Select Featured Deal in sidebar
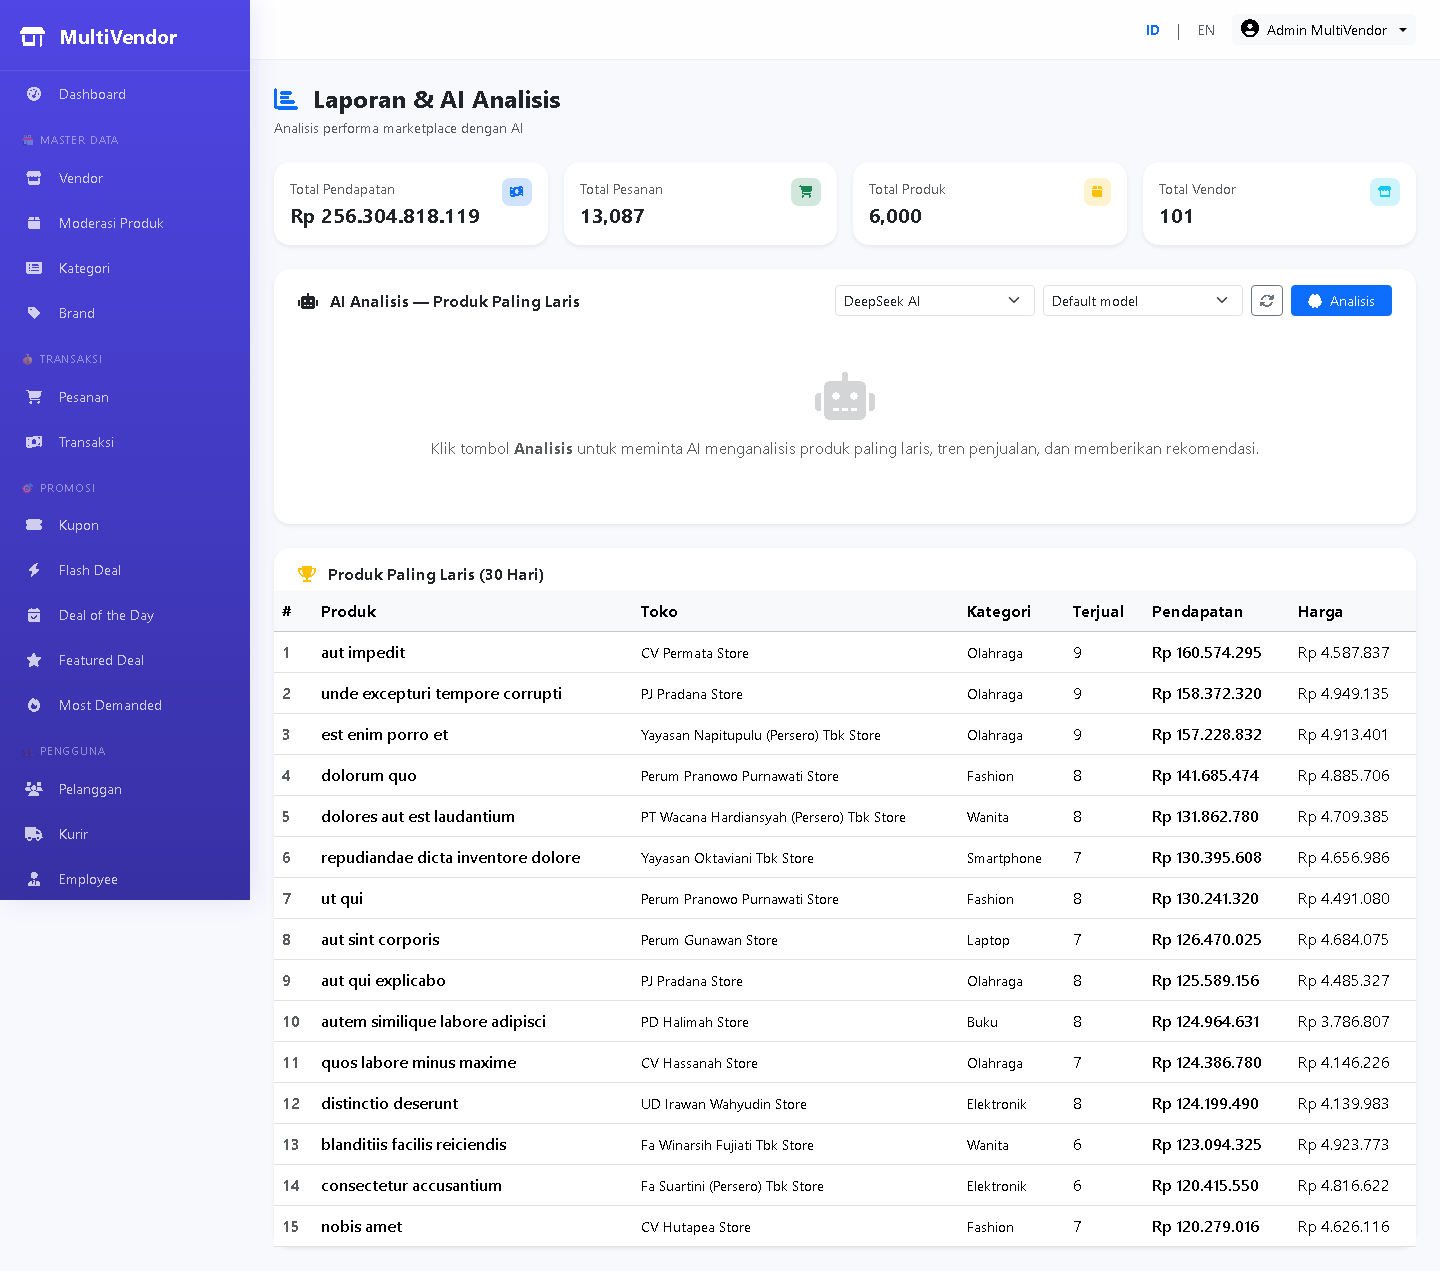The height and width of the screenshot is (1271, 1440). pyautogui.click(x=125, y=660)
